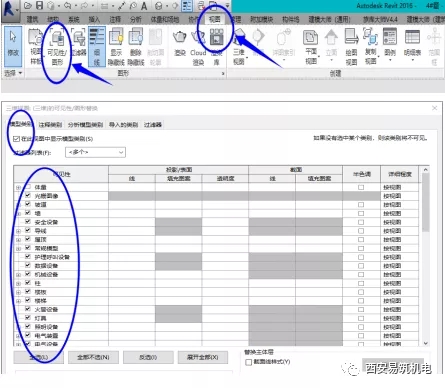Select the Modify (修改) arrow tool
The image size is (445, 388).
click(13, 46)
